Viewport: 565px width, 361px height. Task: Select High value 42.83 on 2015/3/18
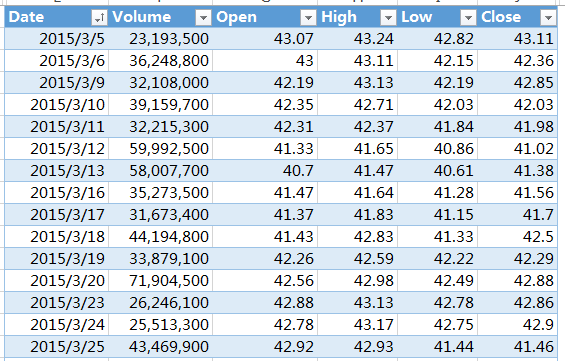(x=357, y=236)
